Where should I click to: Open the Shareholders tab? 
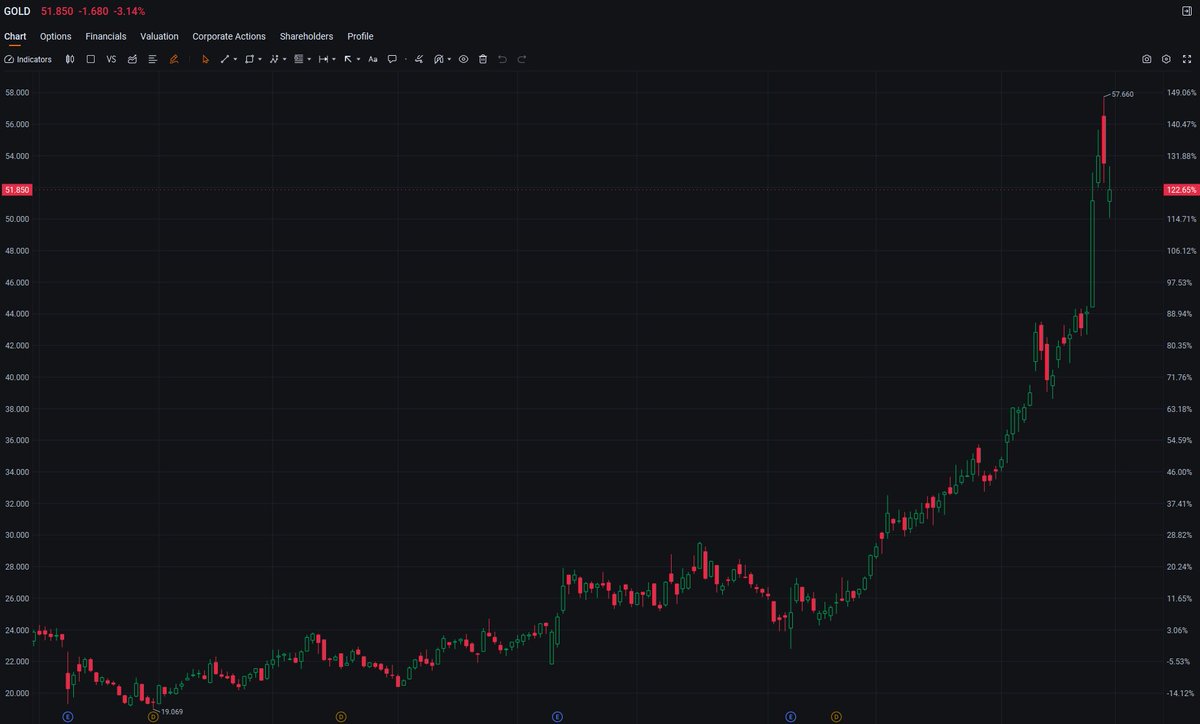[x=306, y=36]
